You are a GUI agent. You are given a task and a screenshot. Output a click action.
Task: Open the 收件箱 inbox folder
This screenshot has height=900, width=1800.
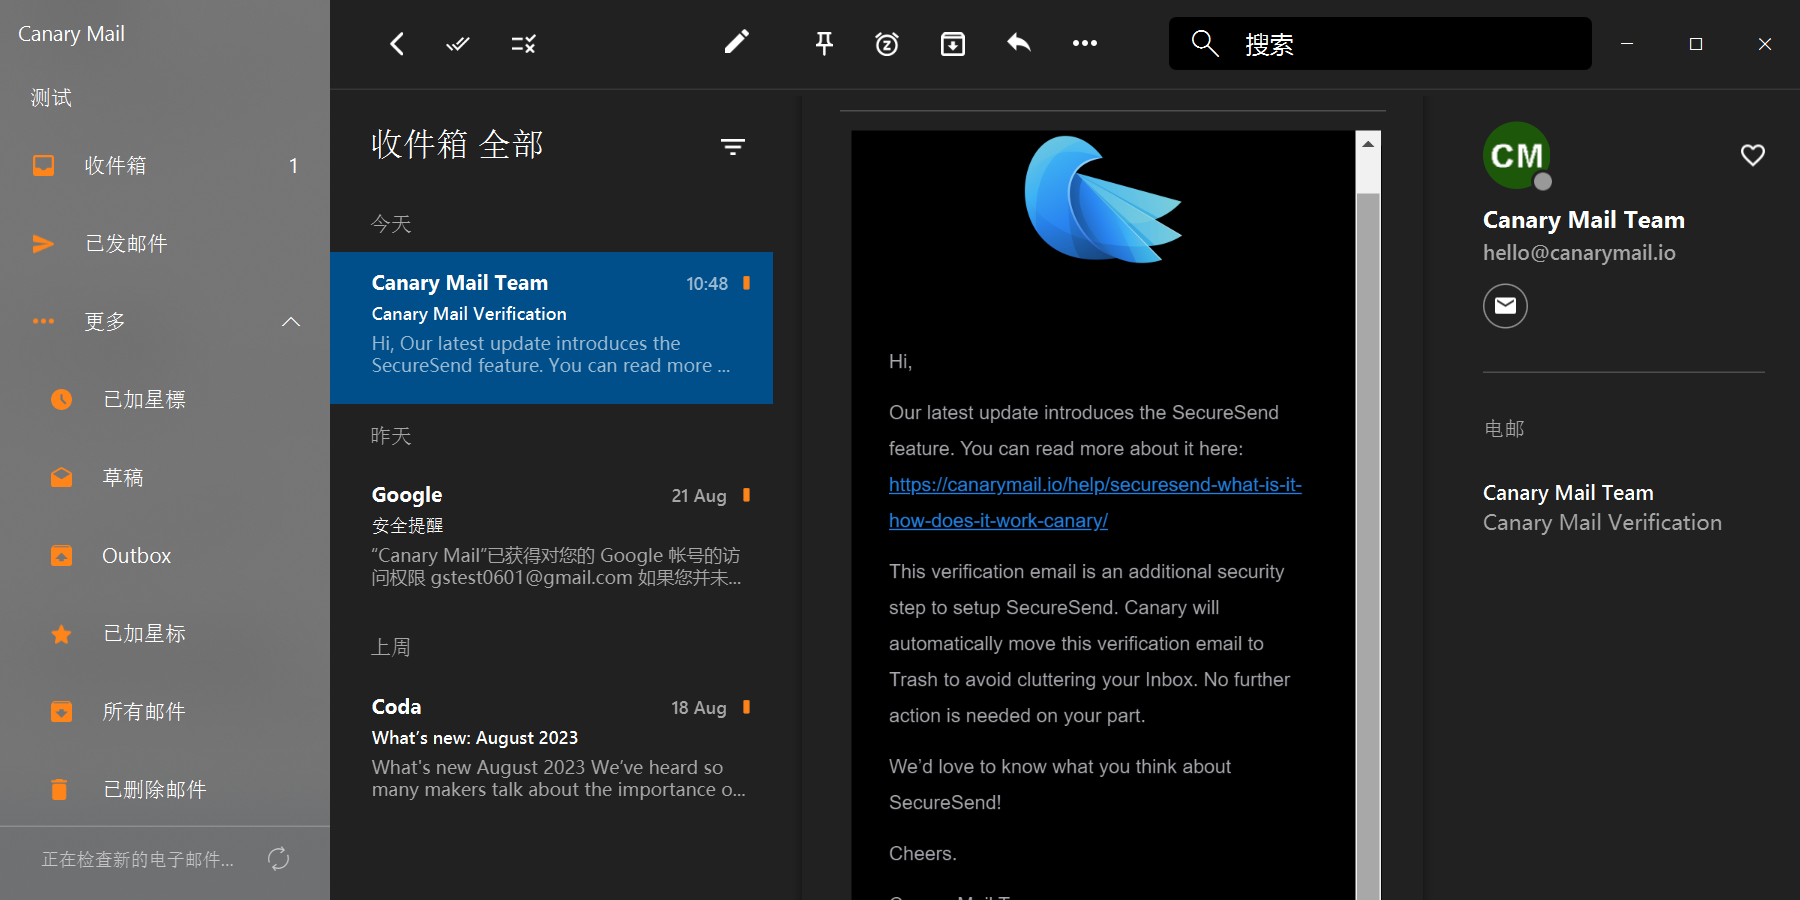[165, 165]
